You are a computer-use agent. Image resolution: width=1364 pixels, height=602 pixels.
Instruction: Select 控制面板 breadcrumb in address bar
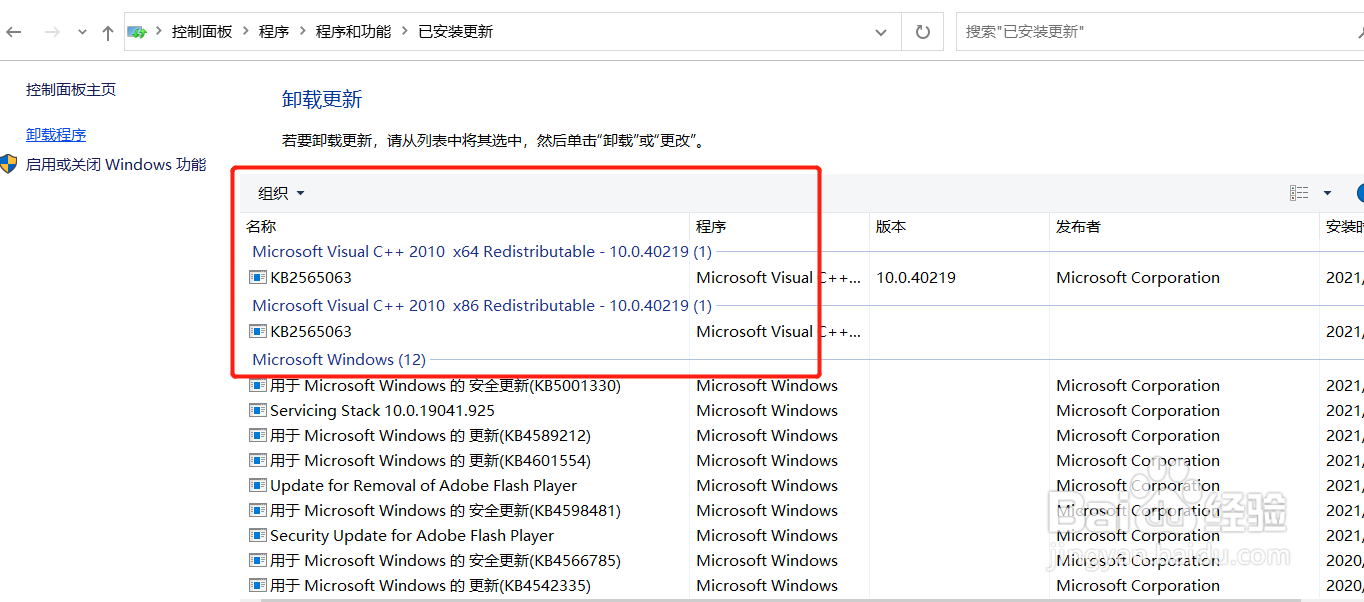pos(202,32)
